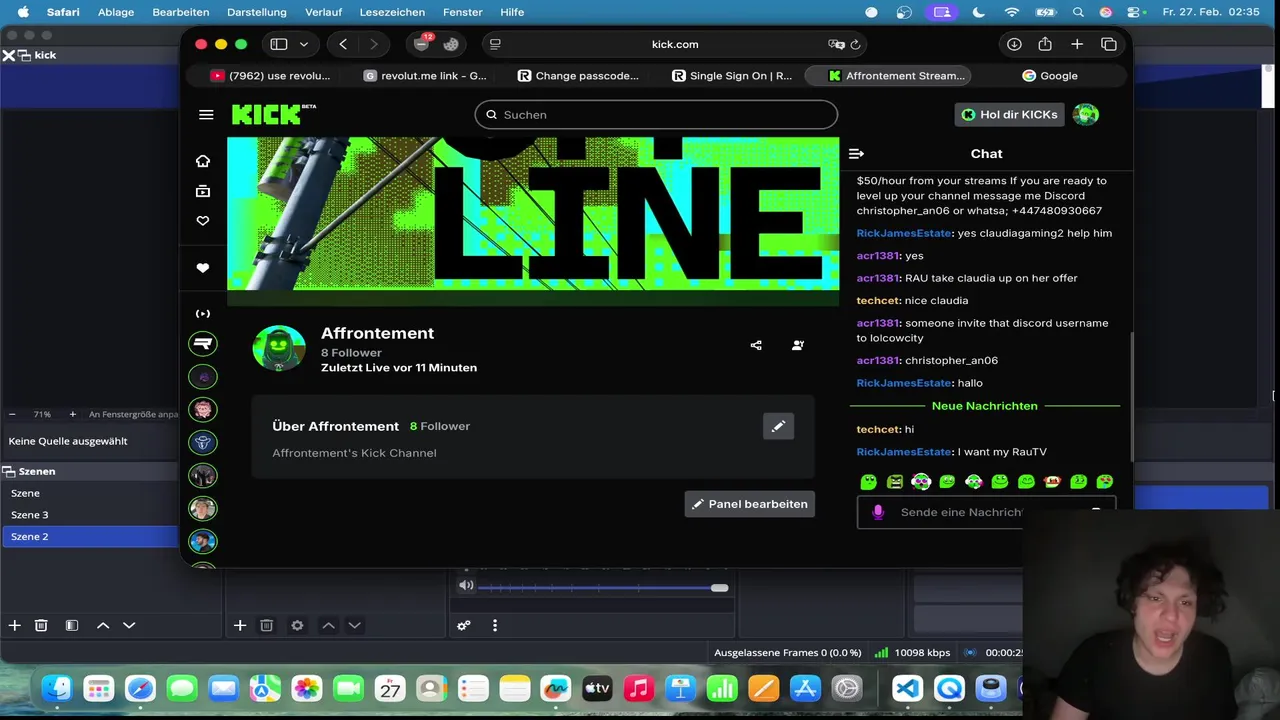The height and width of the screenshot is (720, 1280).
Task: Mute the OBS audio mixer speaker
Action: 466,585
